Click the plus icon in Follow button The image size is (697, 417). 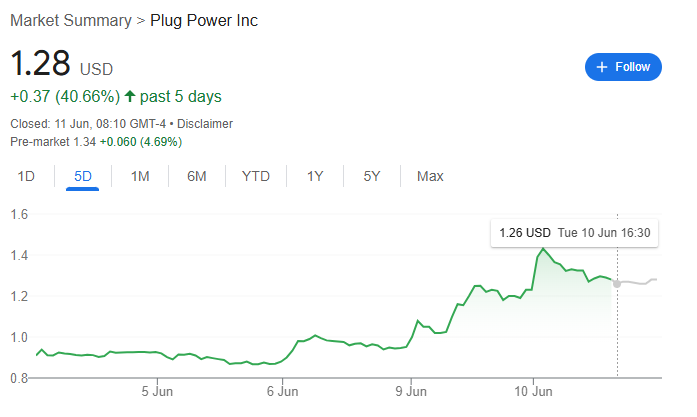(601, 67)
